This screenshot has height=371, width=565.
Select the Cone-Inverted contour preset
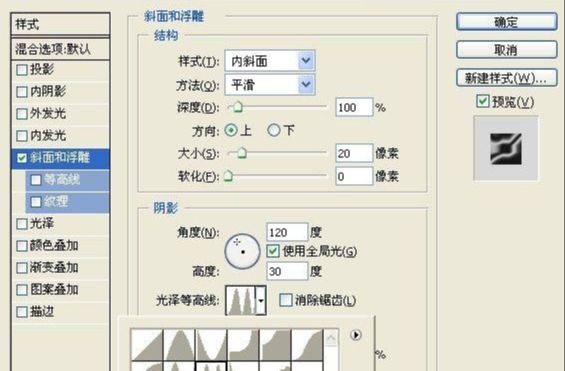tap(211, 345)
